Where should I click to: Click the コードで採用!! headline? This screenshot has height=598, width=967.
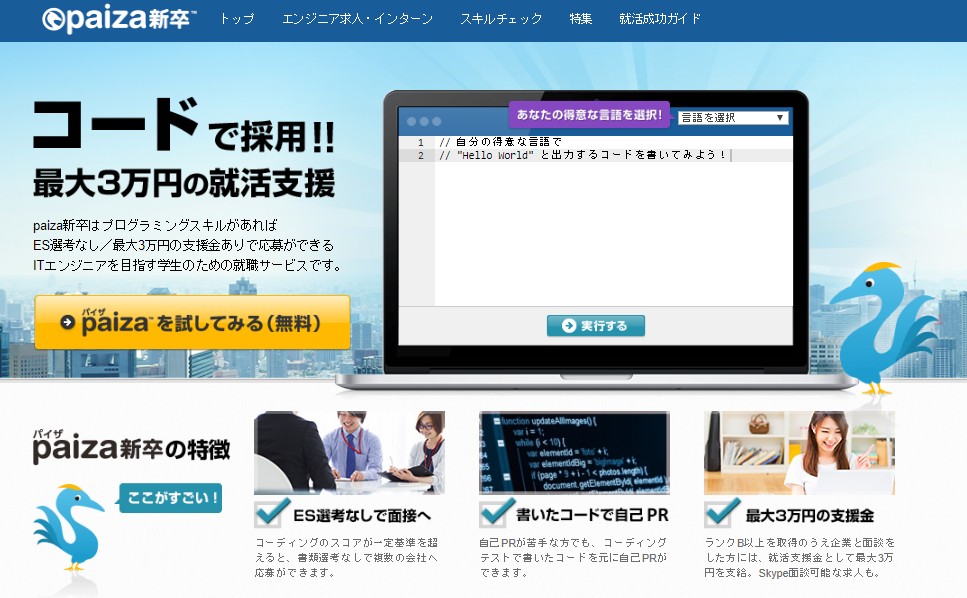pos(183,126)
